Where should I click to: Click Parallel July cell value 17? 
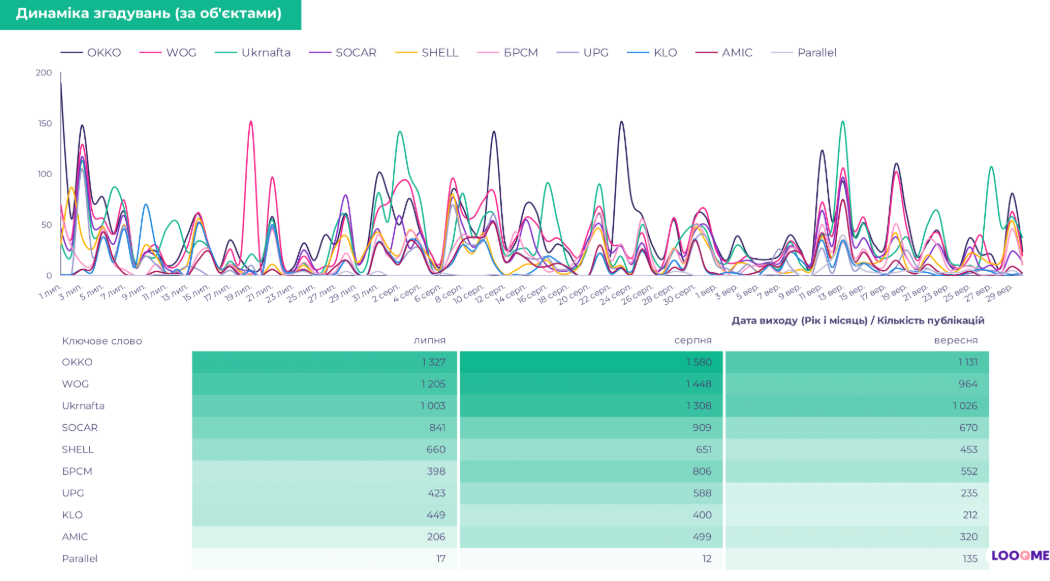coord(441,559)
